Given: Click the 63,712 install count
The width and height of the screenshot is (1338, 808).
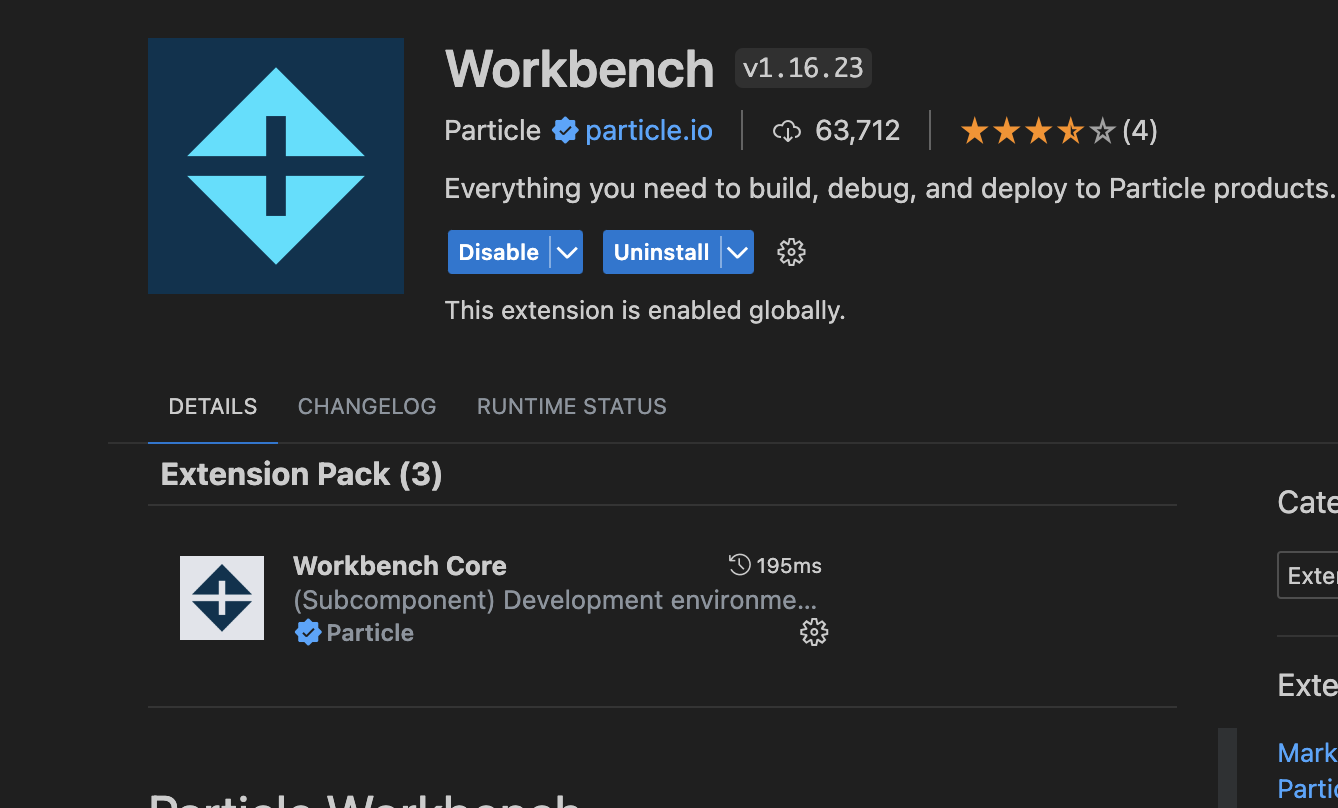Looking at the screenshot, I should [x=858, y=131].
